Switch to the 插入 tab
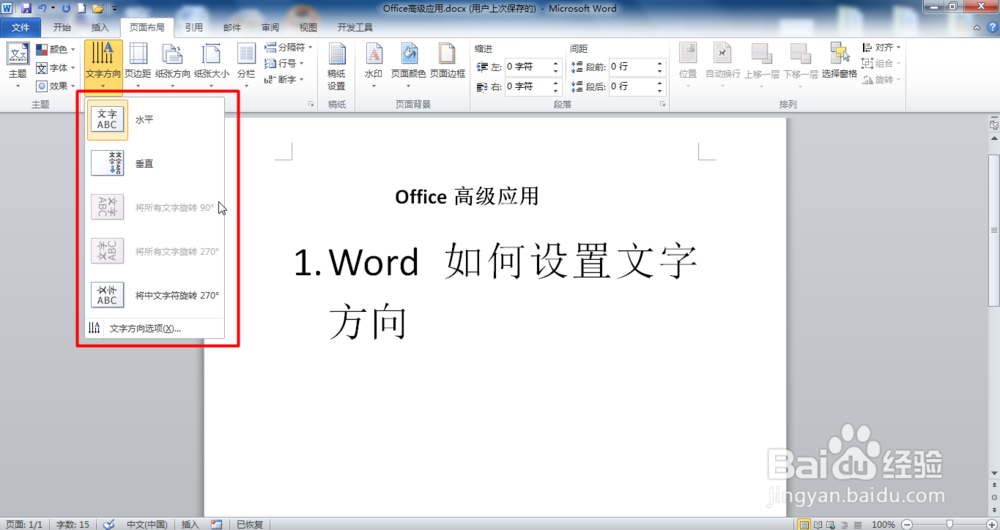This screenshot has width=1000, height=530. pyautogui.click(x=100, y=27)
